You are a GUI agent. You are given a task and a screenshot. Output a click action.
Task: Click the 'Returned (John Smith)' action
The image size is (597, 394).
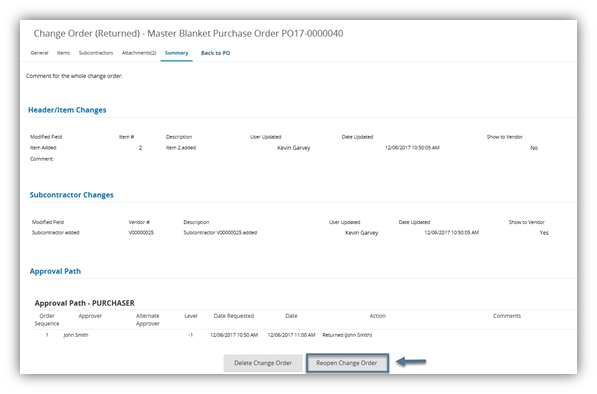347,335
